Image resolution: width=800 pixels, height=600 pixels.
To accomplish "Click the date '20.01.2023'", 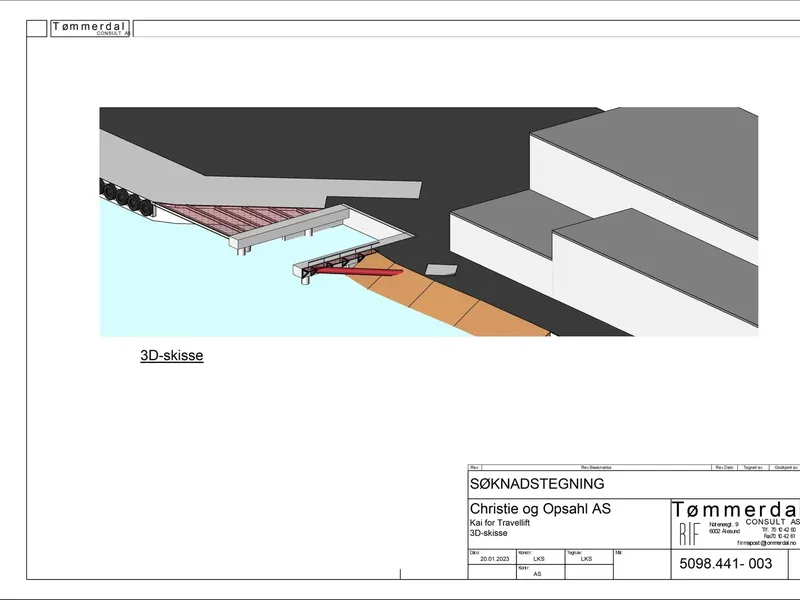I will point(494,559).
